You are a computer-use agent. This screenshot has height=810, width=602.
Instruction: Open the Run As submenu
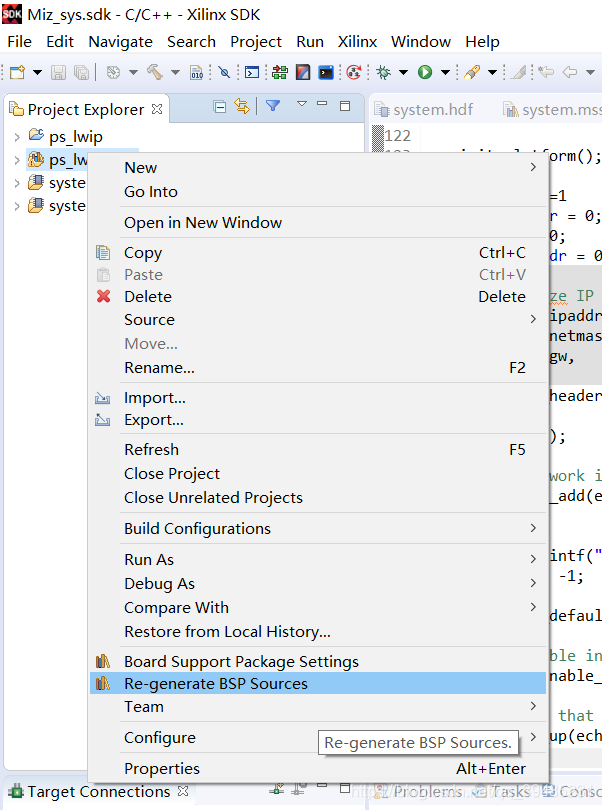[x=318, y=559]
